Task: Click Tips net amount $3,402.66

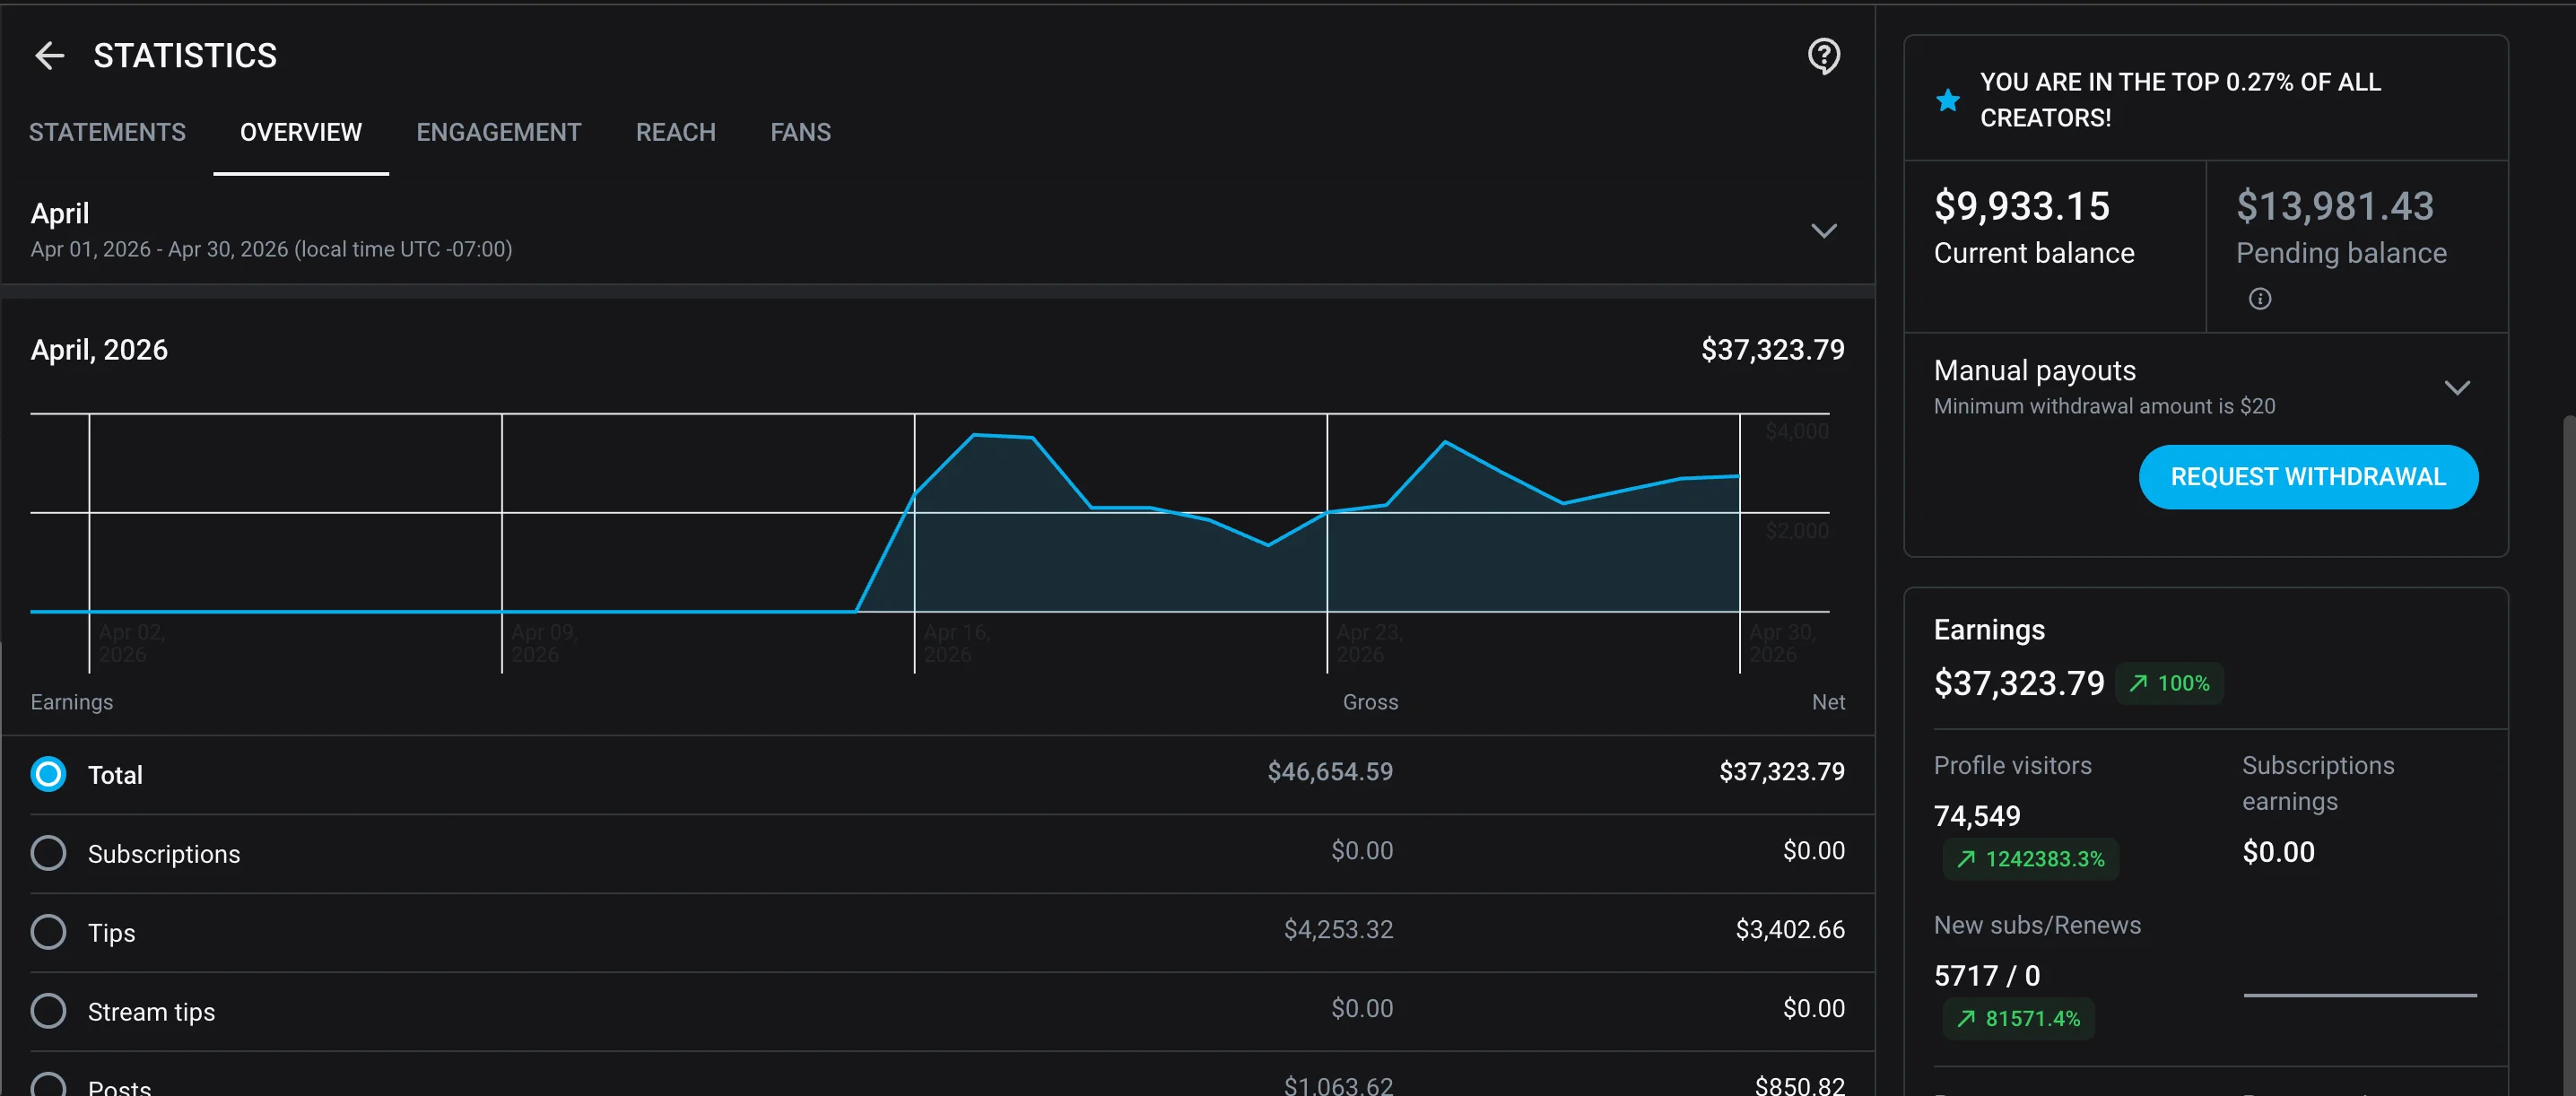Action: pyautogui.click(x=1789, y=929)
